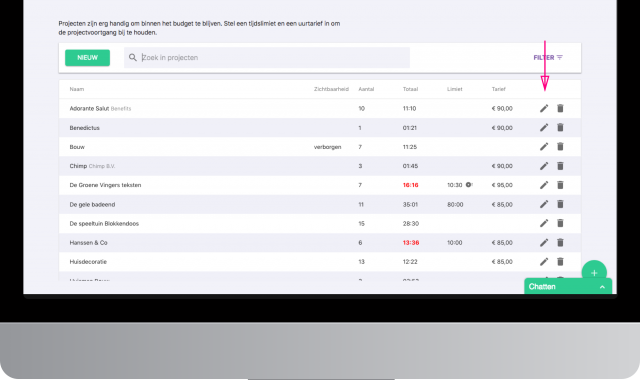The width and height of the screenshot is (640, 380).
Task: Sort by Limiet column header
Action: point(455,89)
